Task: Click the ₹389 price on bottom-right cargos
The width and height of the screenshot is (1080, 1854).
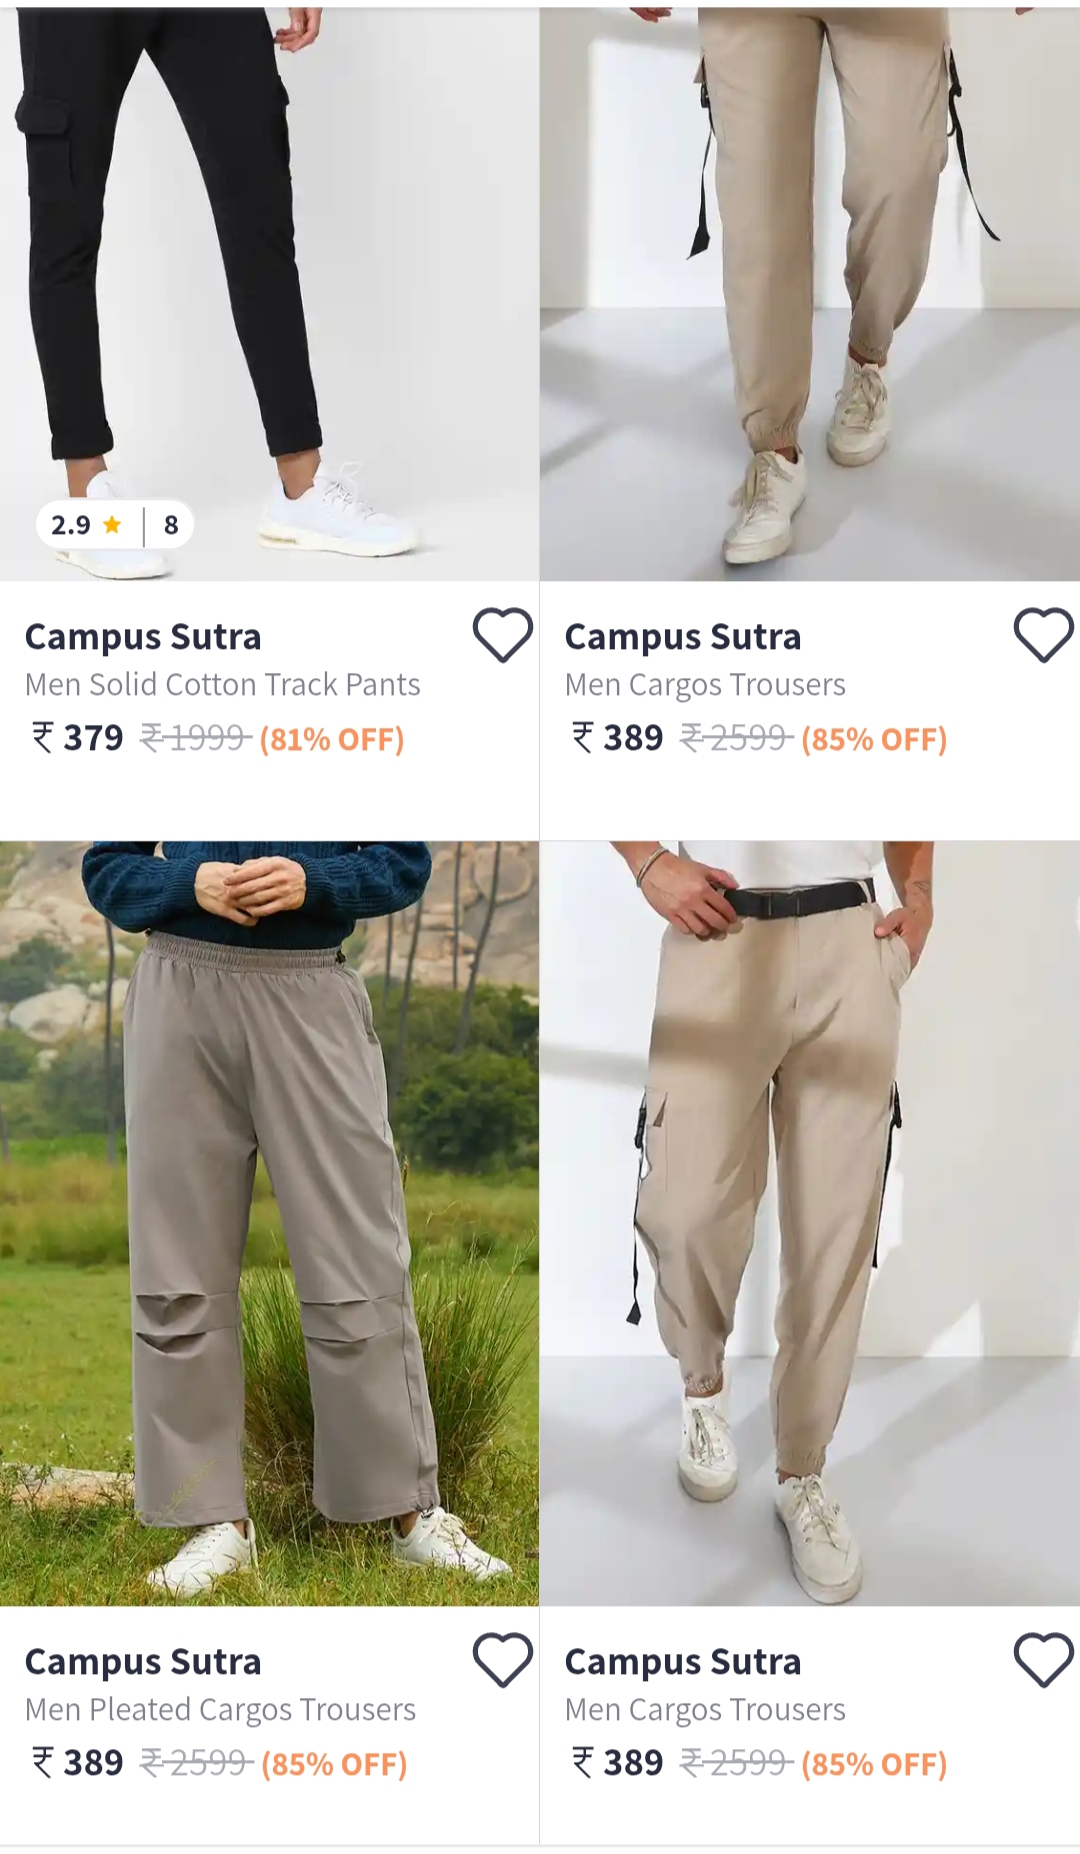Action: (617, 1763)
